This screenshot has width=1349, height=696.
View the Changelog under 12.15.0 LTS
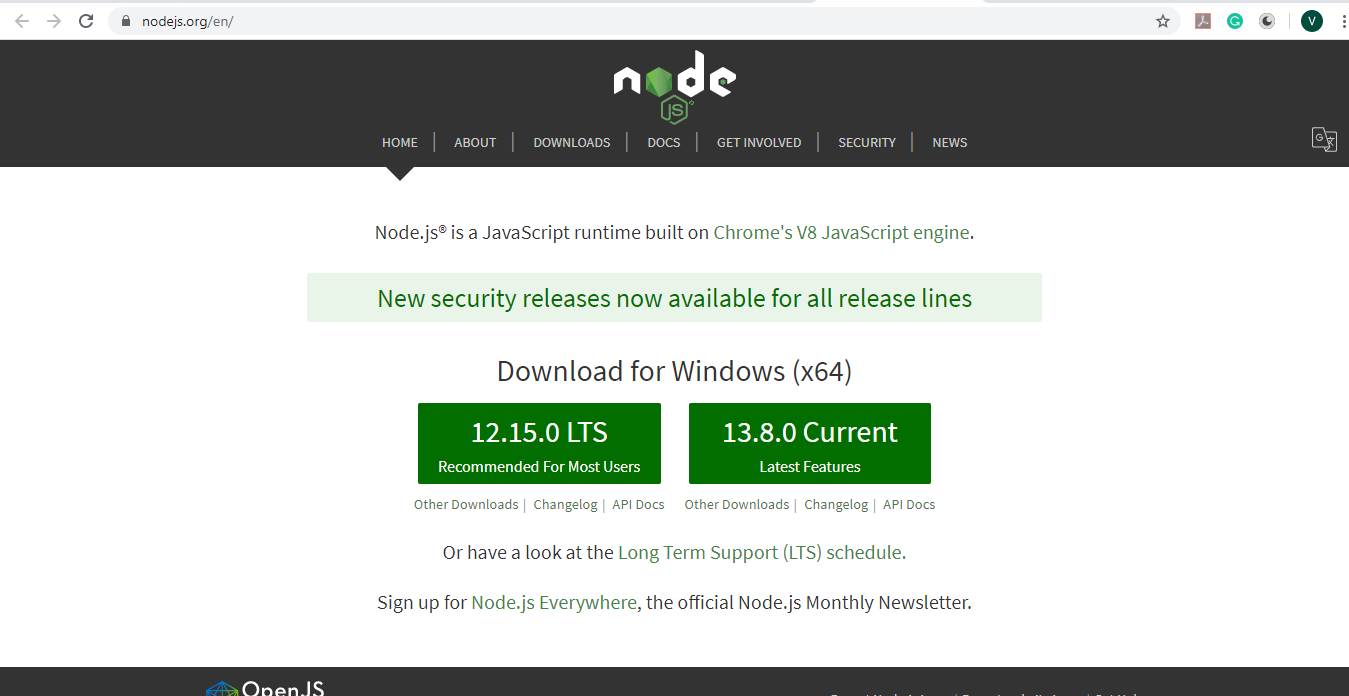coord(565,505)
